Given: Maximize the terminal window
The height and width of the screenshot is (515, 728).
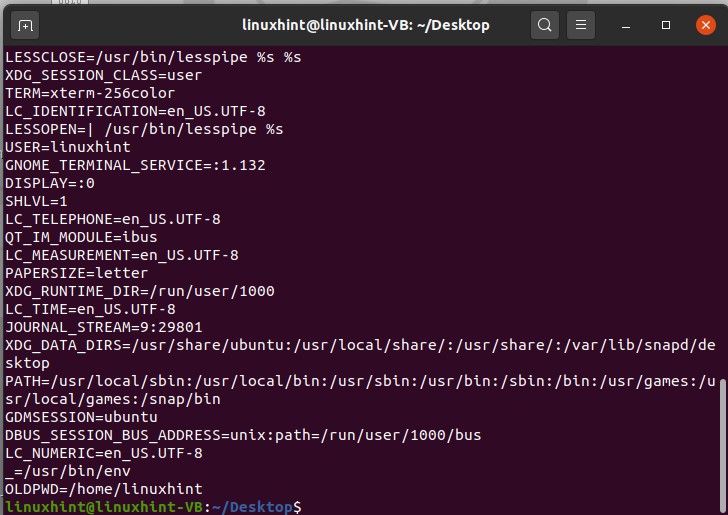Looking at the screenshot, I should click(666, 24).
